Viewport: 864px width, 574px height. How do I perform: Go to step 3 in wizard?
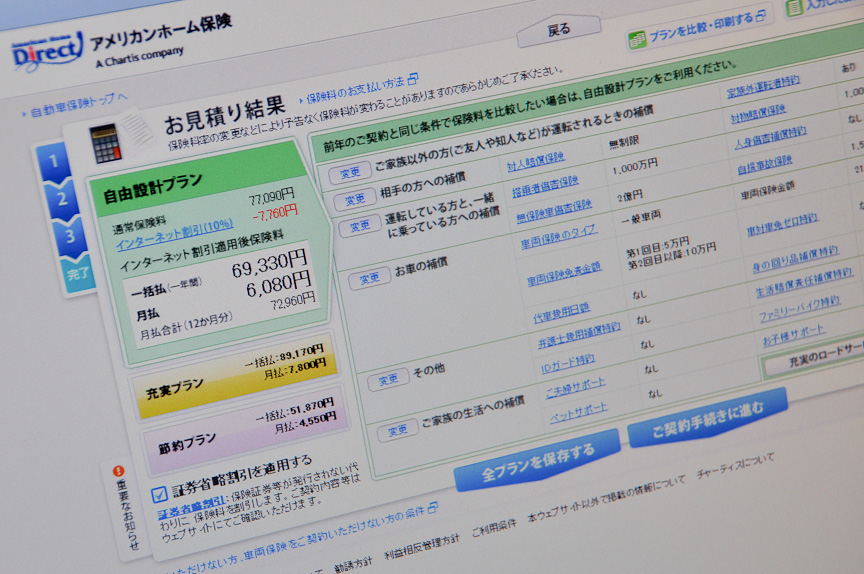coord(70,236)
